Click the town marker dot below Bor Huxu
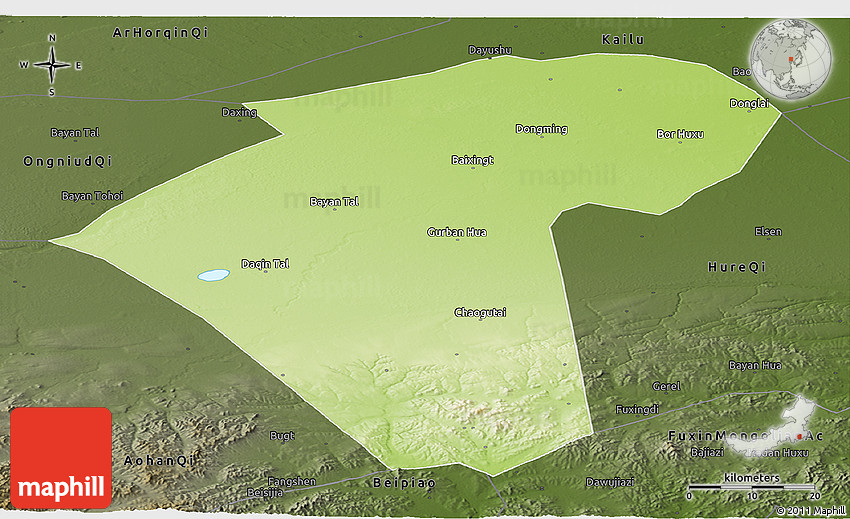 click(x=680, y=142)
